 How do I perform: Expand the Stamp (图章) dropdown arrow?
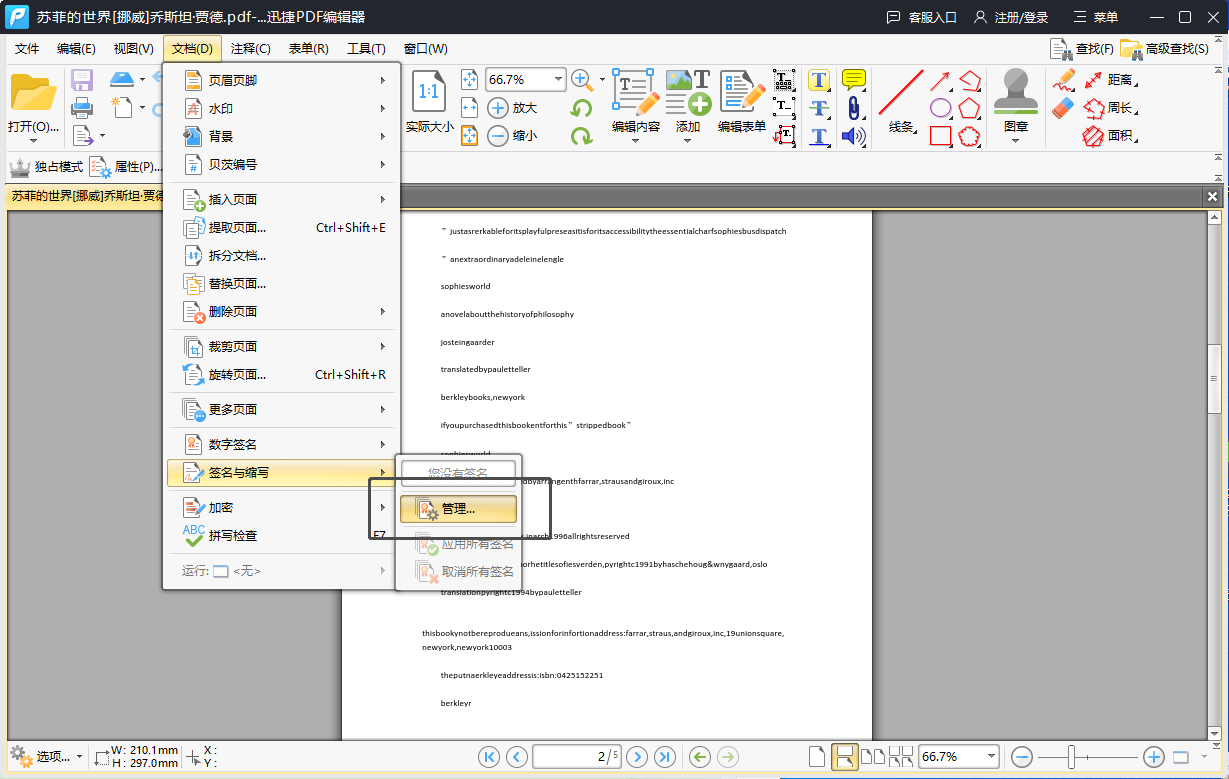pyautogui.click(x=1016, y=141)
